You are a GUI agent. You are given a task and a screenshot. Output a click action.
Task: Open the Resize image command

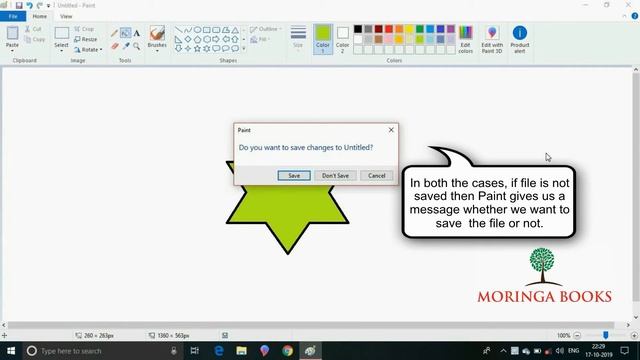(x=86, y=39)
